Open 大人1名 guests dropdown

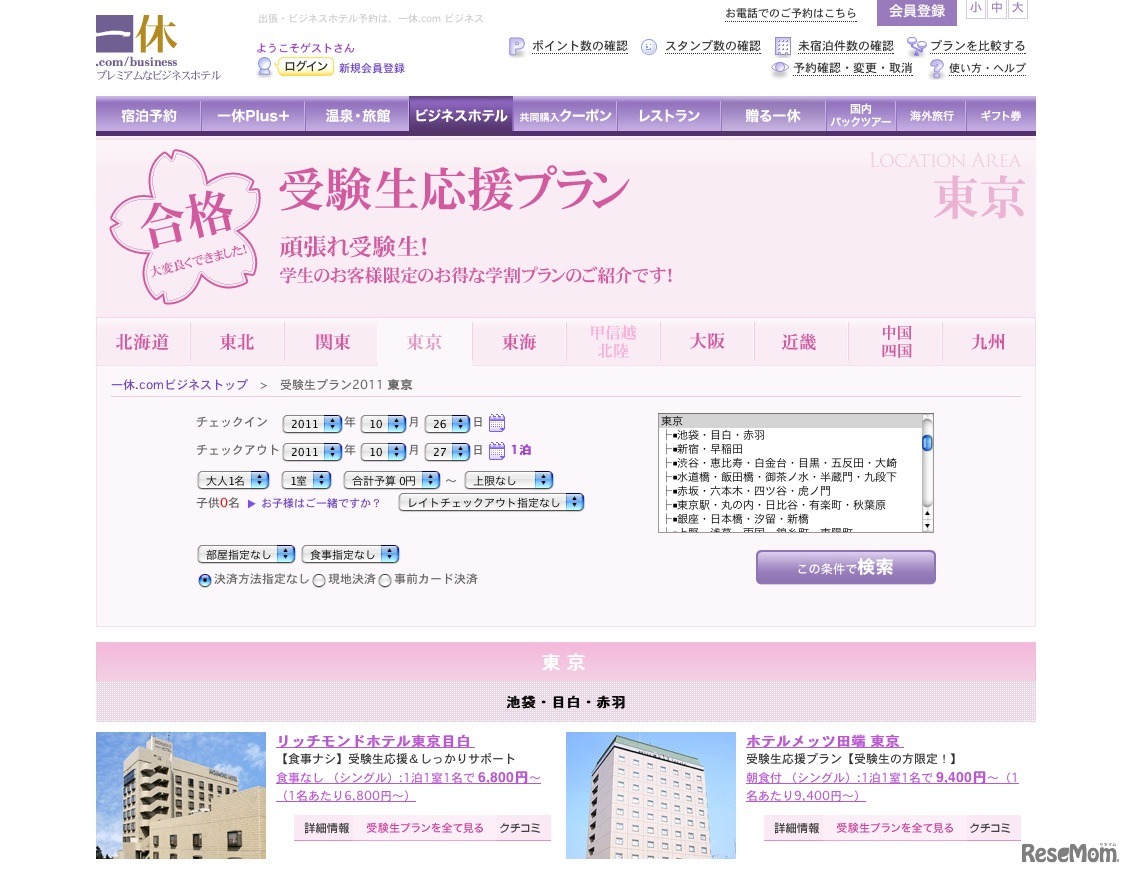(233, 480)
